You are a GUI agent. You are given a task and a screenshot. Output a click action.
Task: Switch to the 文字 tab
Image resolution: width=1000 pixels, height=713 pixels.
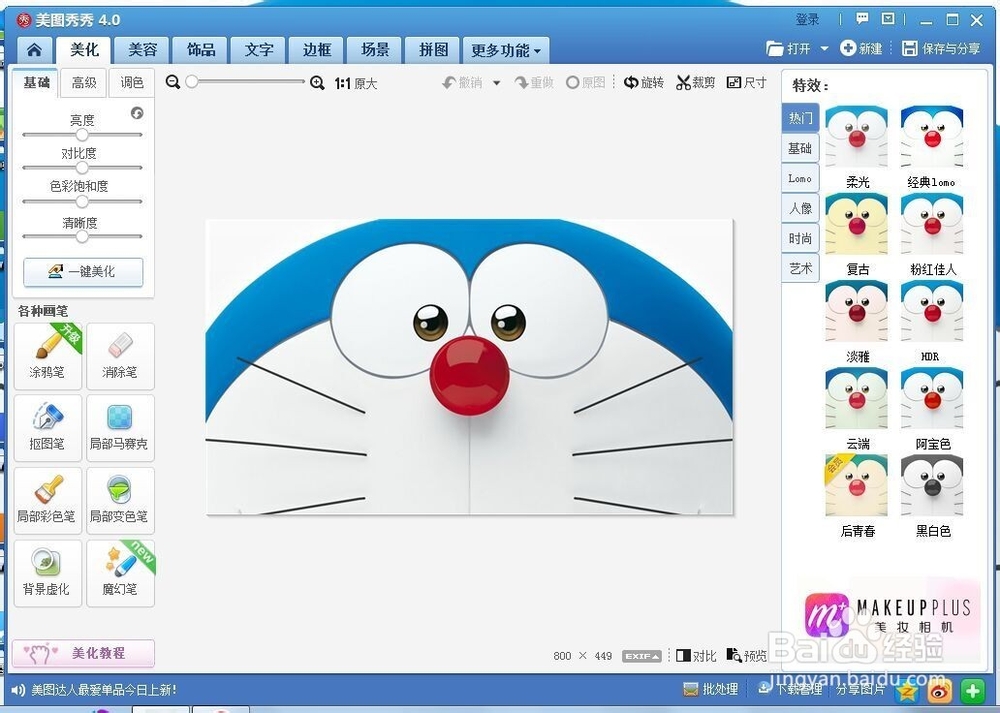pos(259,50)
